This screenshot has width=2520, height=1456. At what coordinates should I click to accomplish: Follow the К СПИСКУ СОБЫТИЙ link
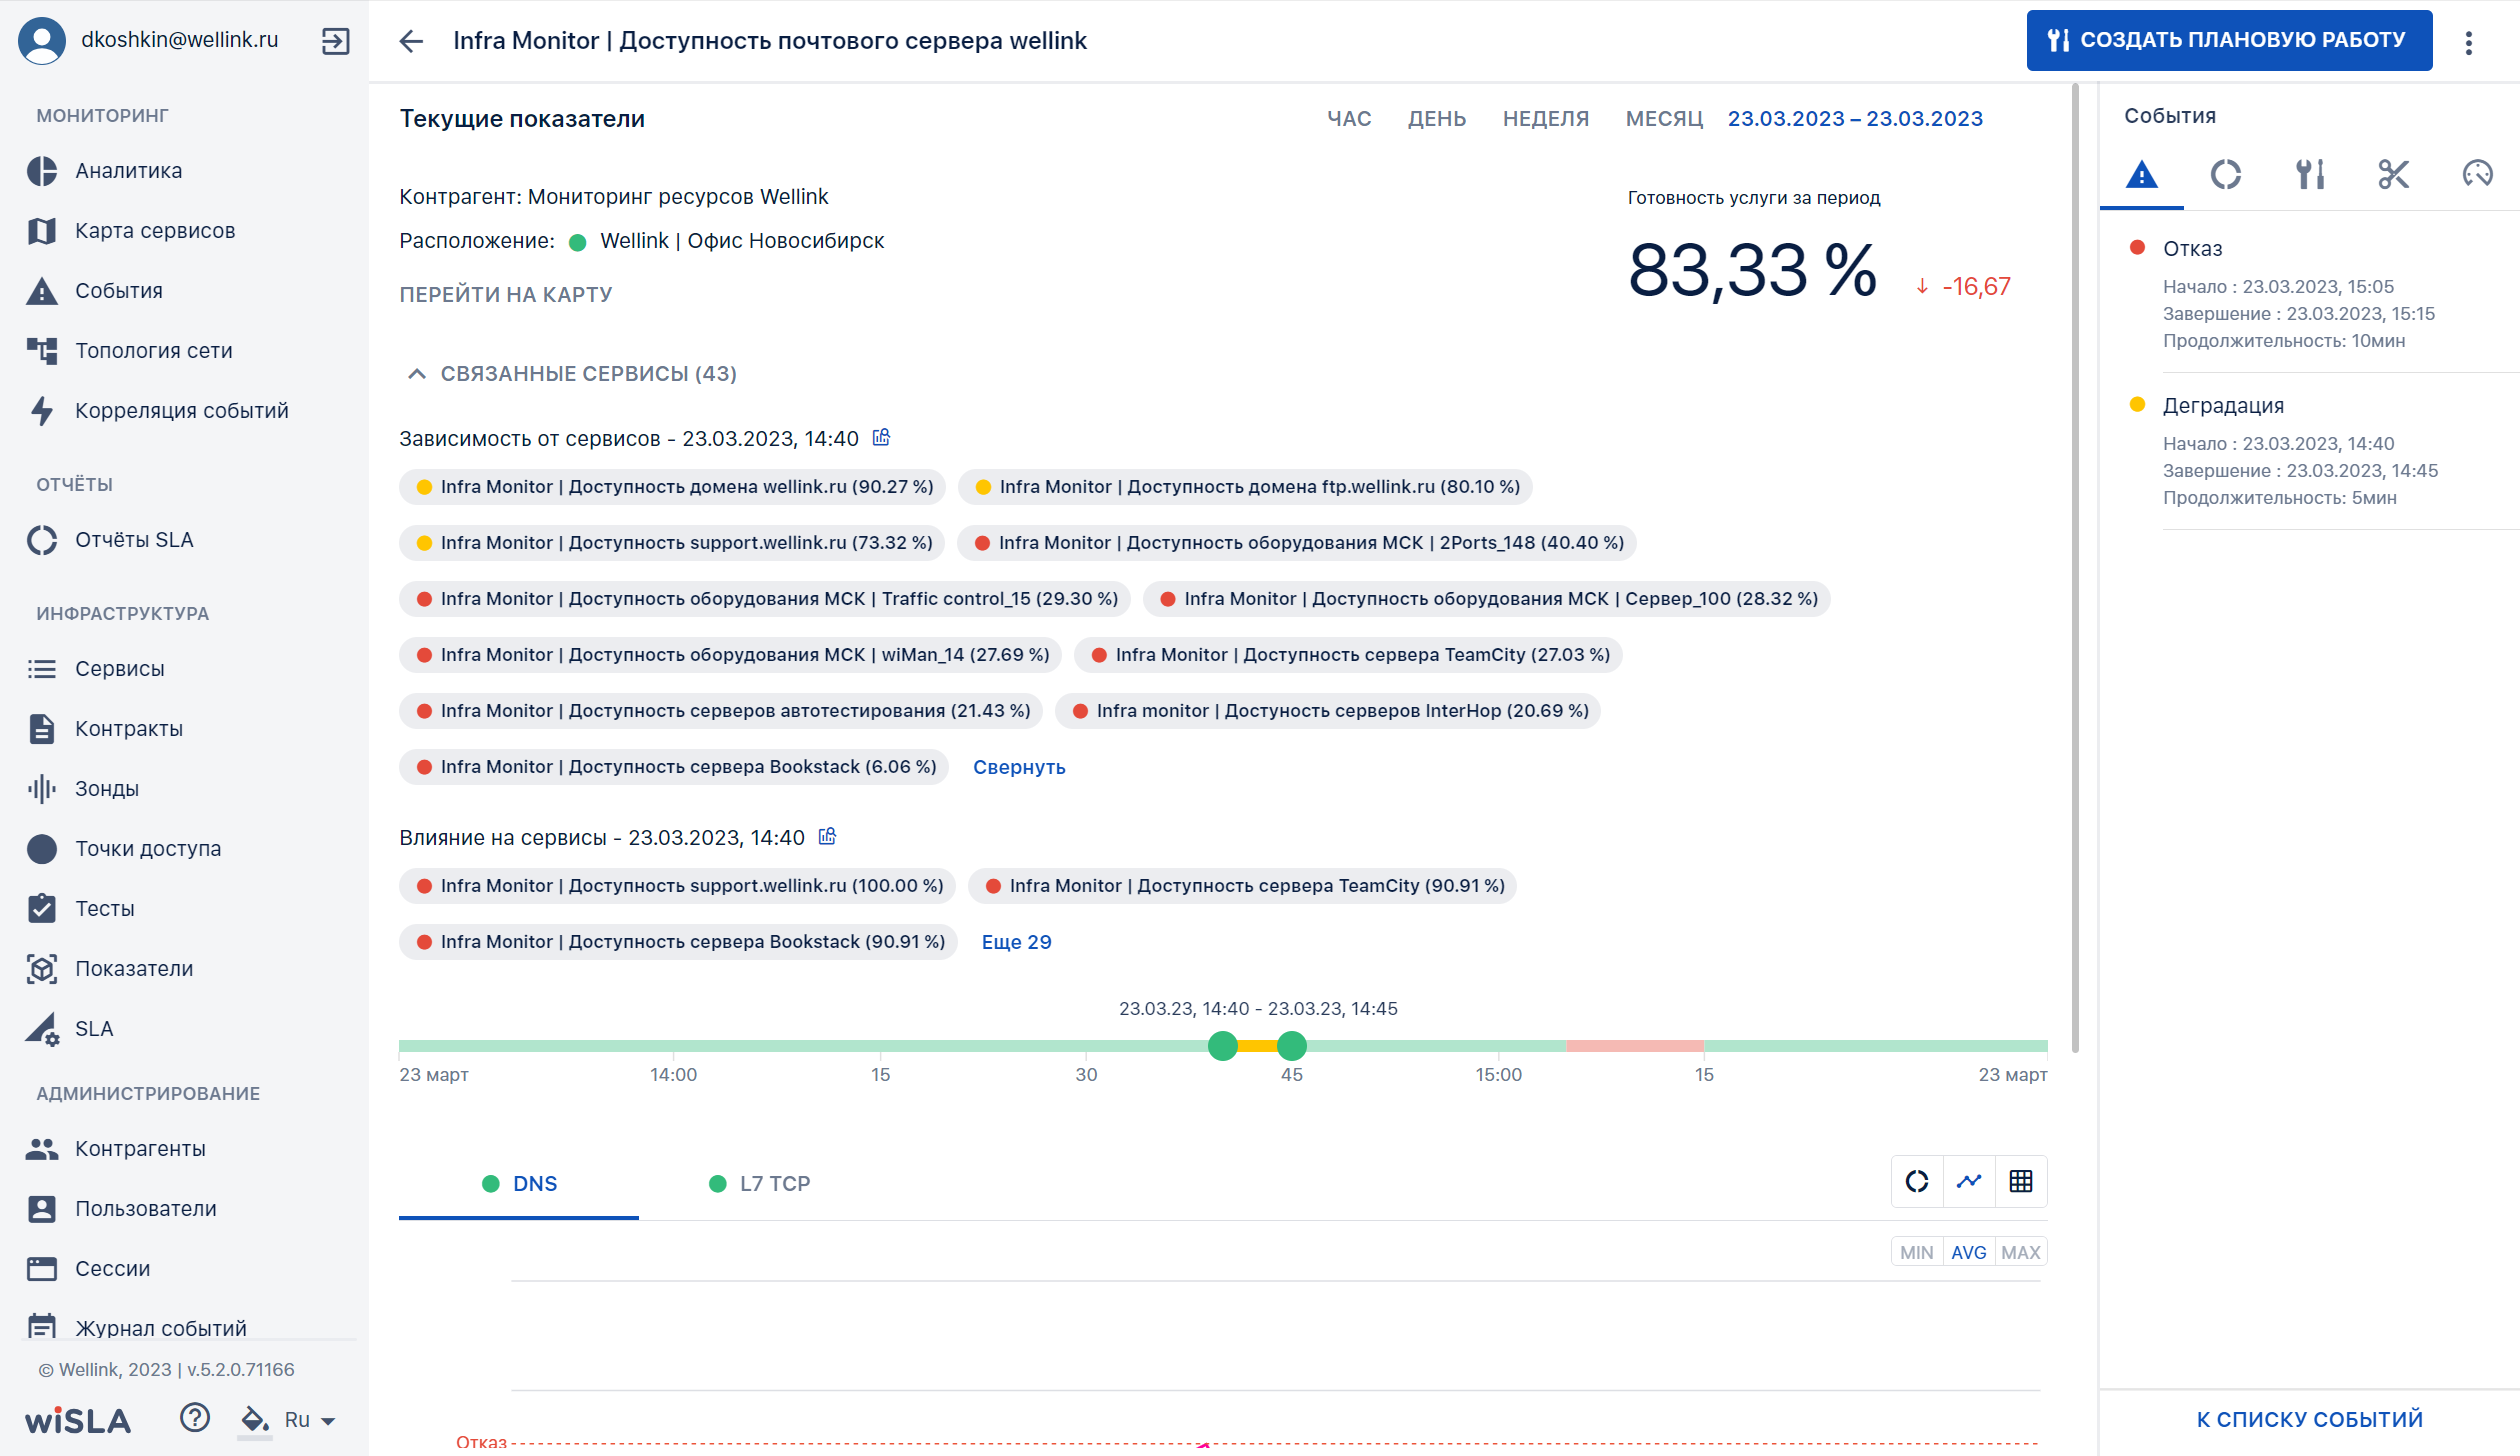(x=2309, y=1419)
